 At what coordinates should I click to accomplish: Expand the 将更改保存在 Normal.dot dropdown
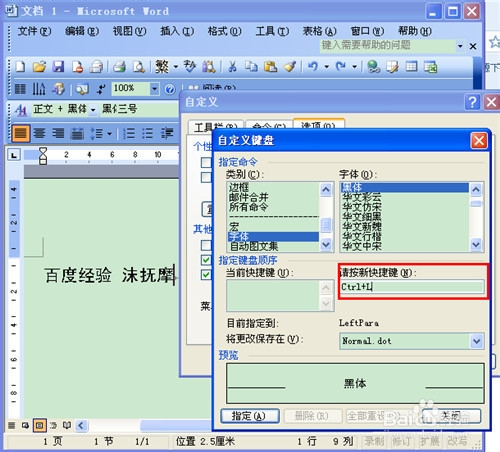tap(477, 341)
